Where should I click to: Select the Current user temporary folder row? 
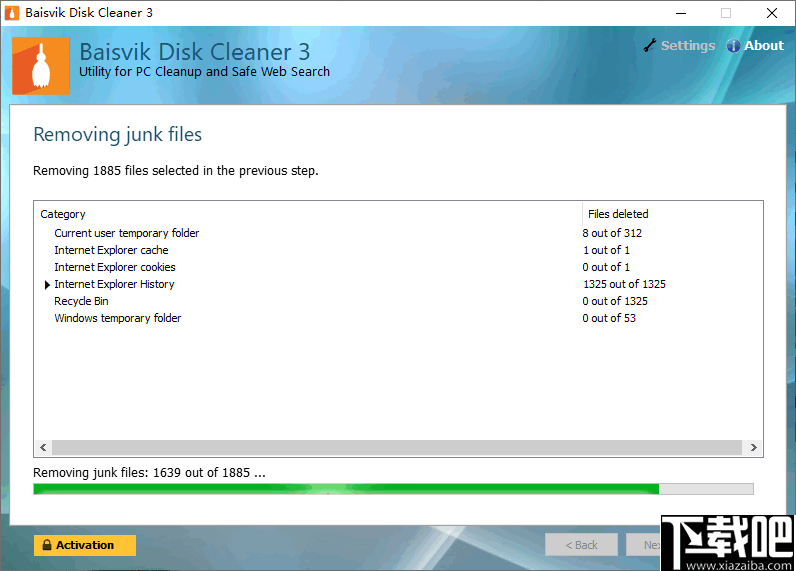tap(399, 233)
